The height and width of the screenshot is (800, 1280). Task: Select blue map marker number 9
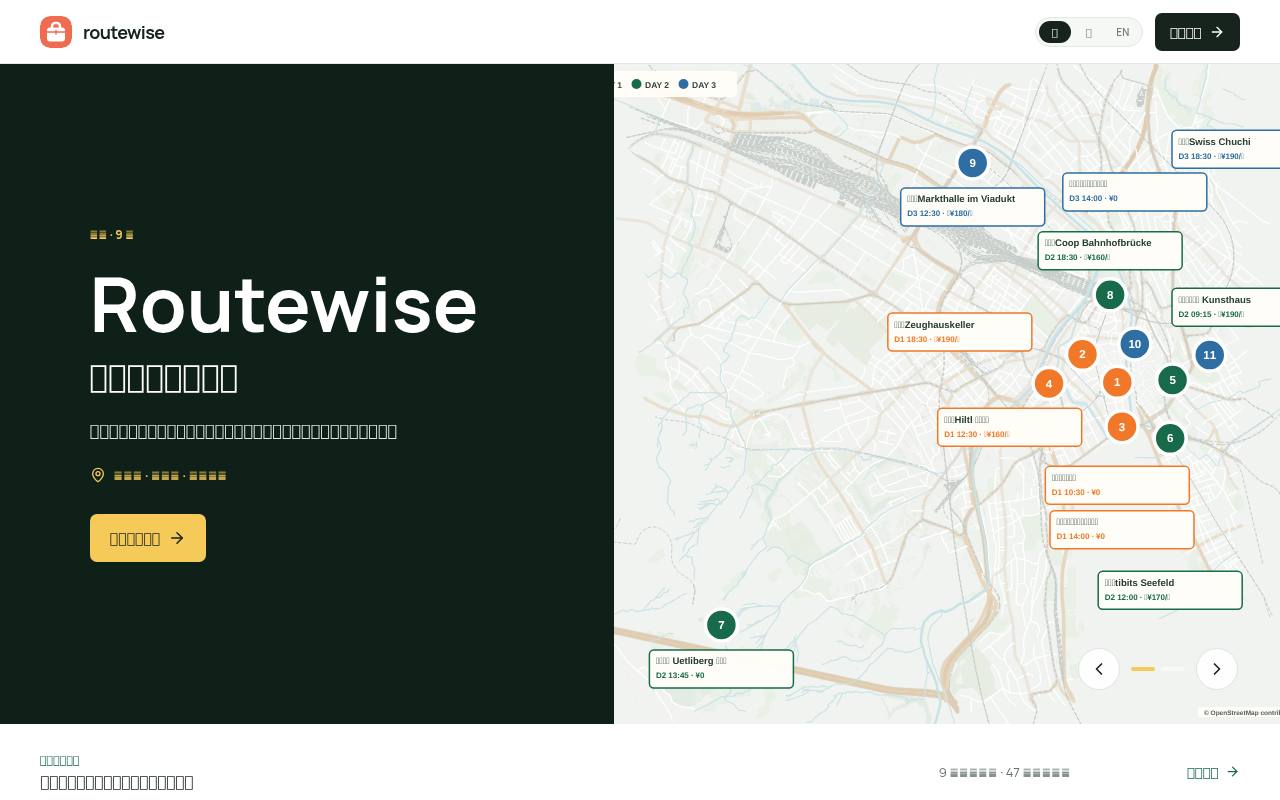point(973,163)
